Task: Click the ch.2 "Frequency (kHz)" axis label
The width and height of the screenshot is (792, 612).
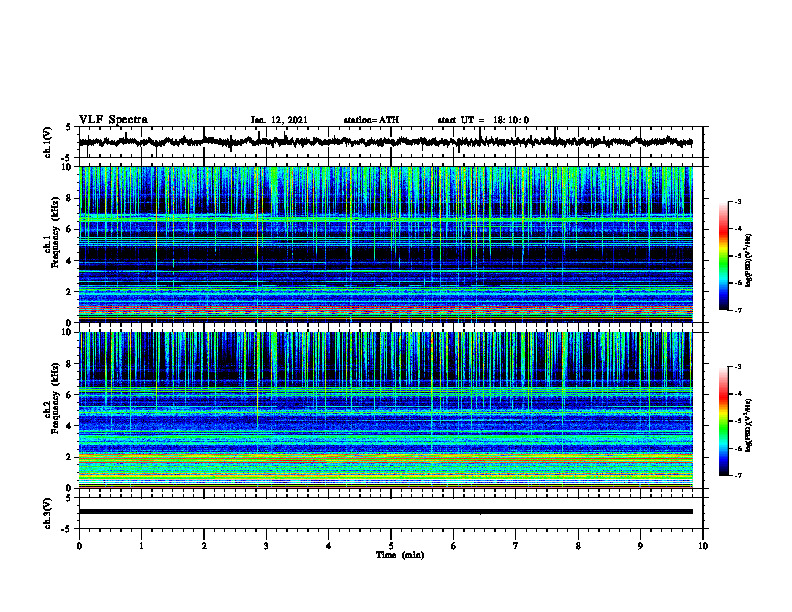Action: pos(55,398)
